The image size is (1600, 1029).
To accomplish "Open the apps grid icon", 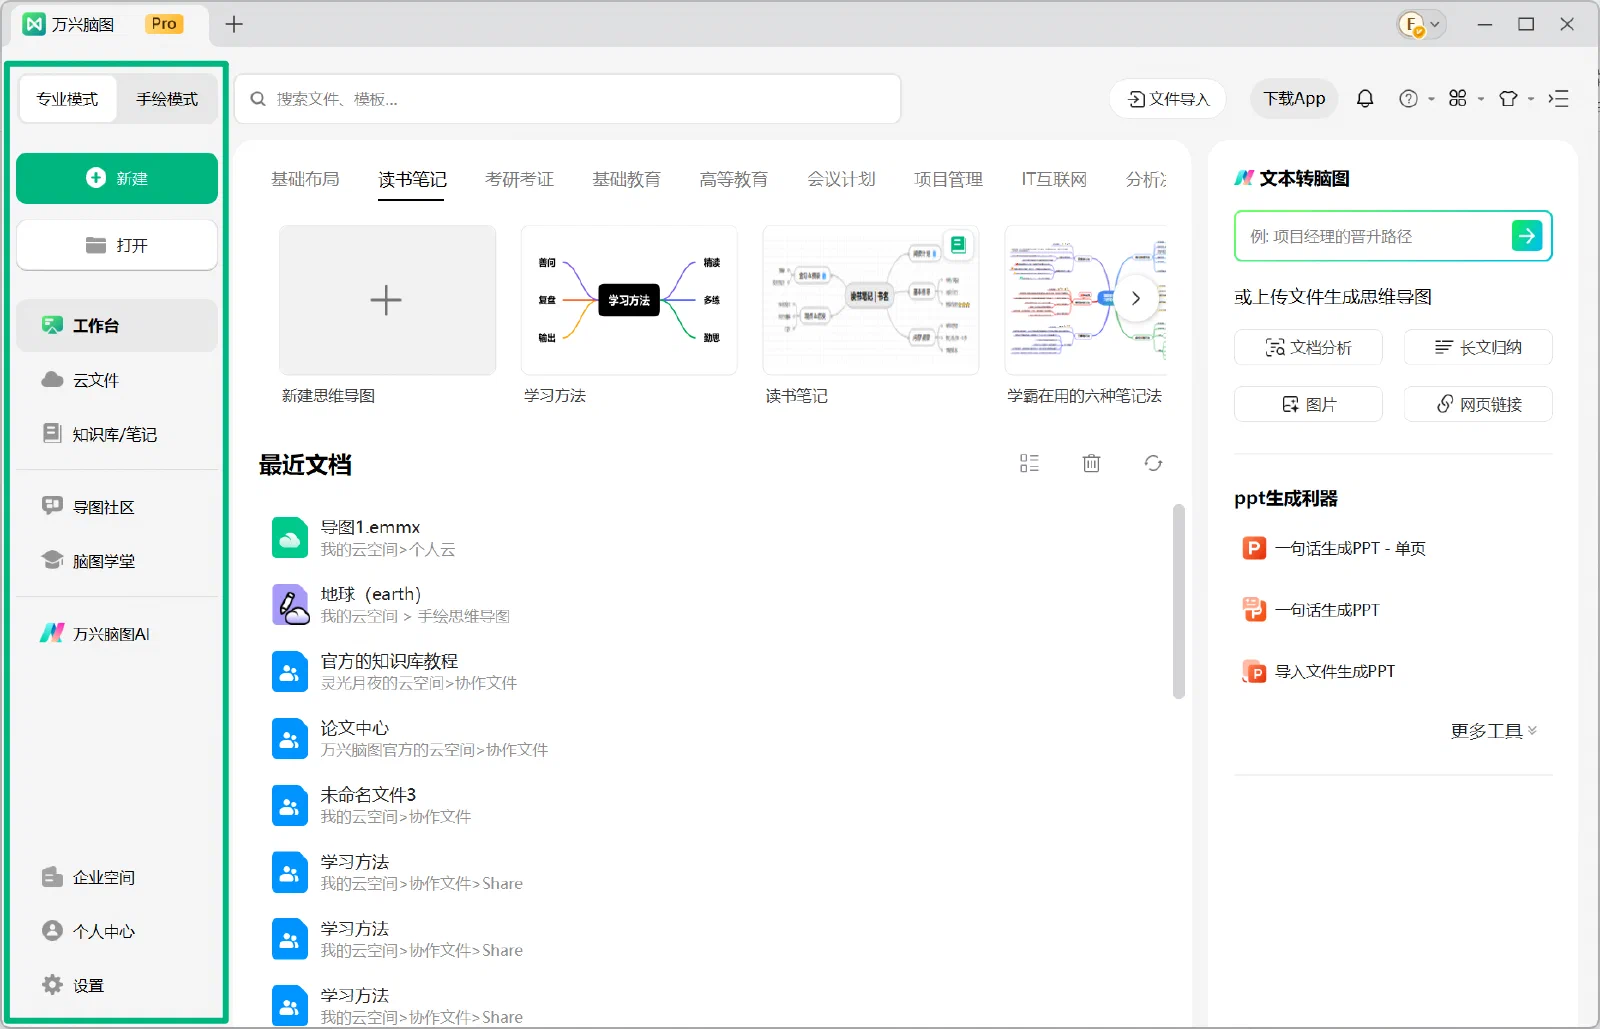I will tap(1458, 98).
